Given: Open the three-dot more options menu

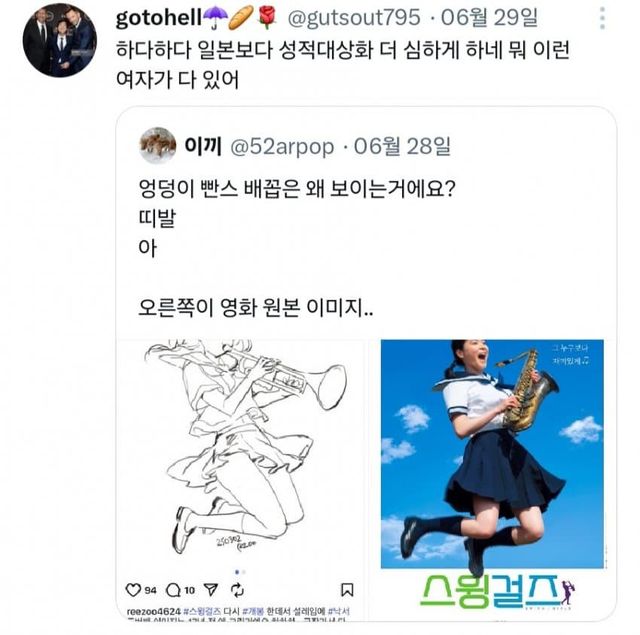Looking at the screenshot, I should [x=602, y=18].
